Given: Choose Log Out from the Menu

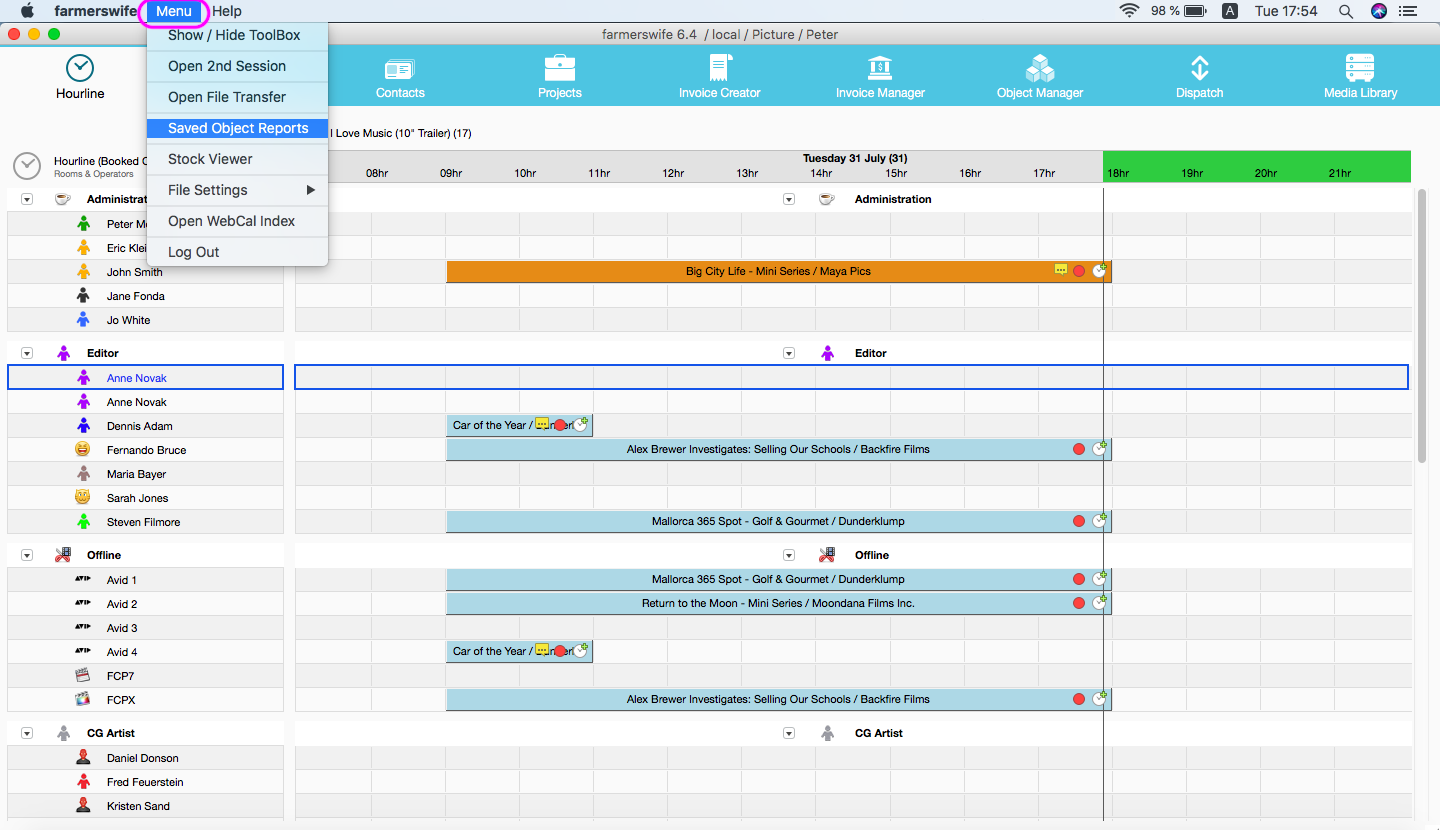Looking at the screenshot, I should 237,252.
